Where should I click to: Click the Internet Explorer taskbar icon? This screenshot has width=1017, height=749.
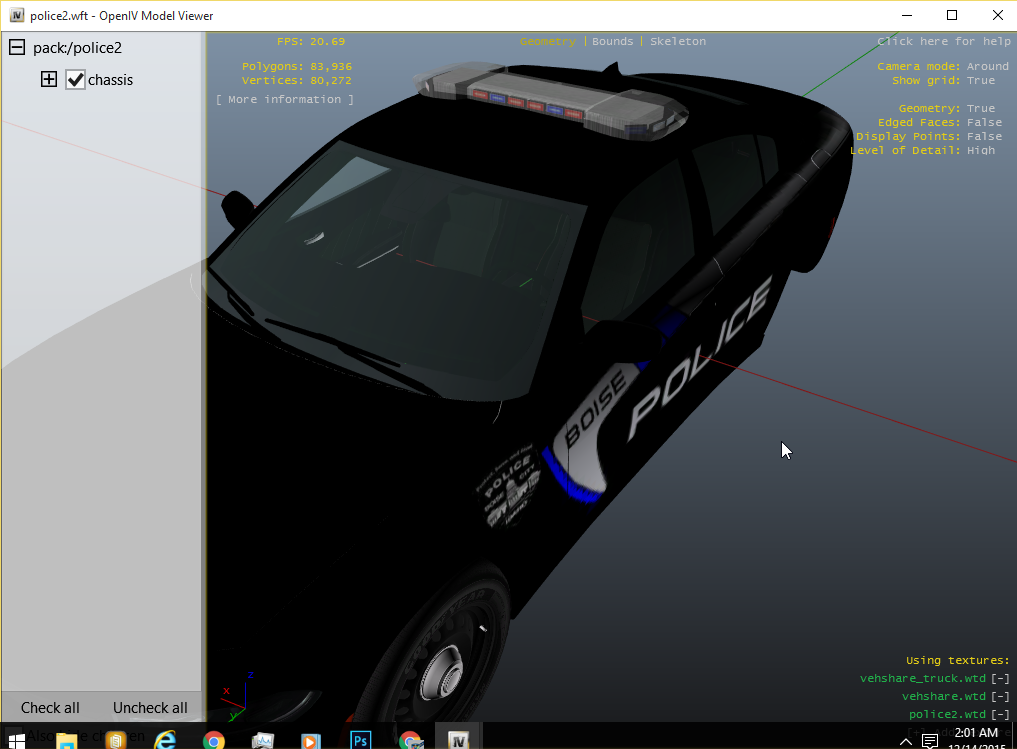pyautogui.click(x=165, y=740)
